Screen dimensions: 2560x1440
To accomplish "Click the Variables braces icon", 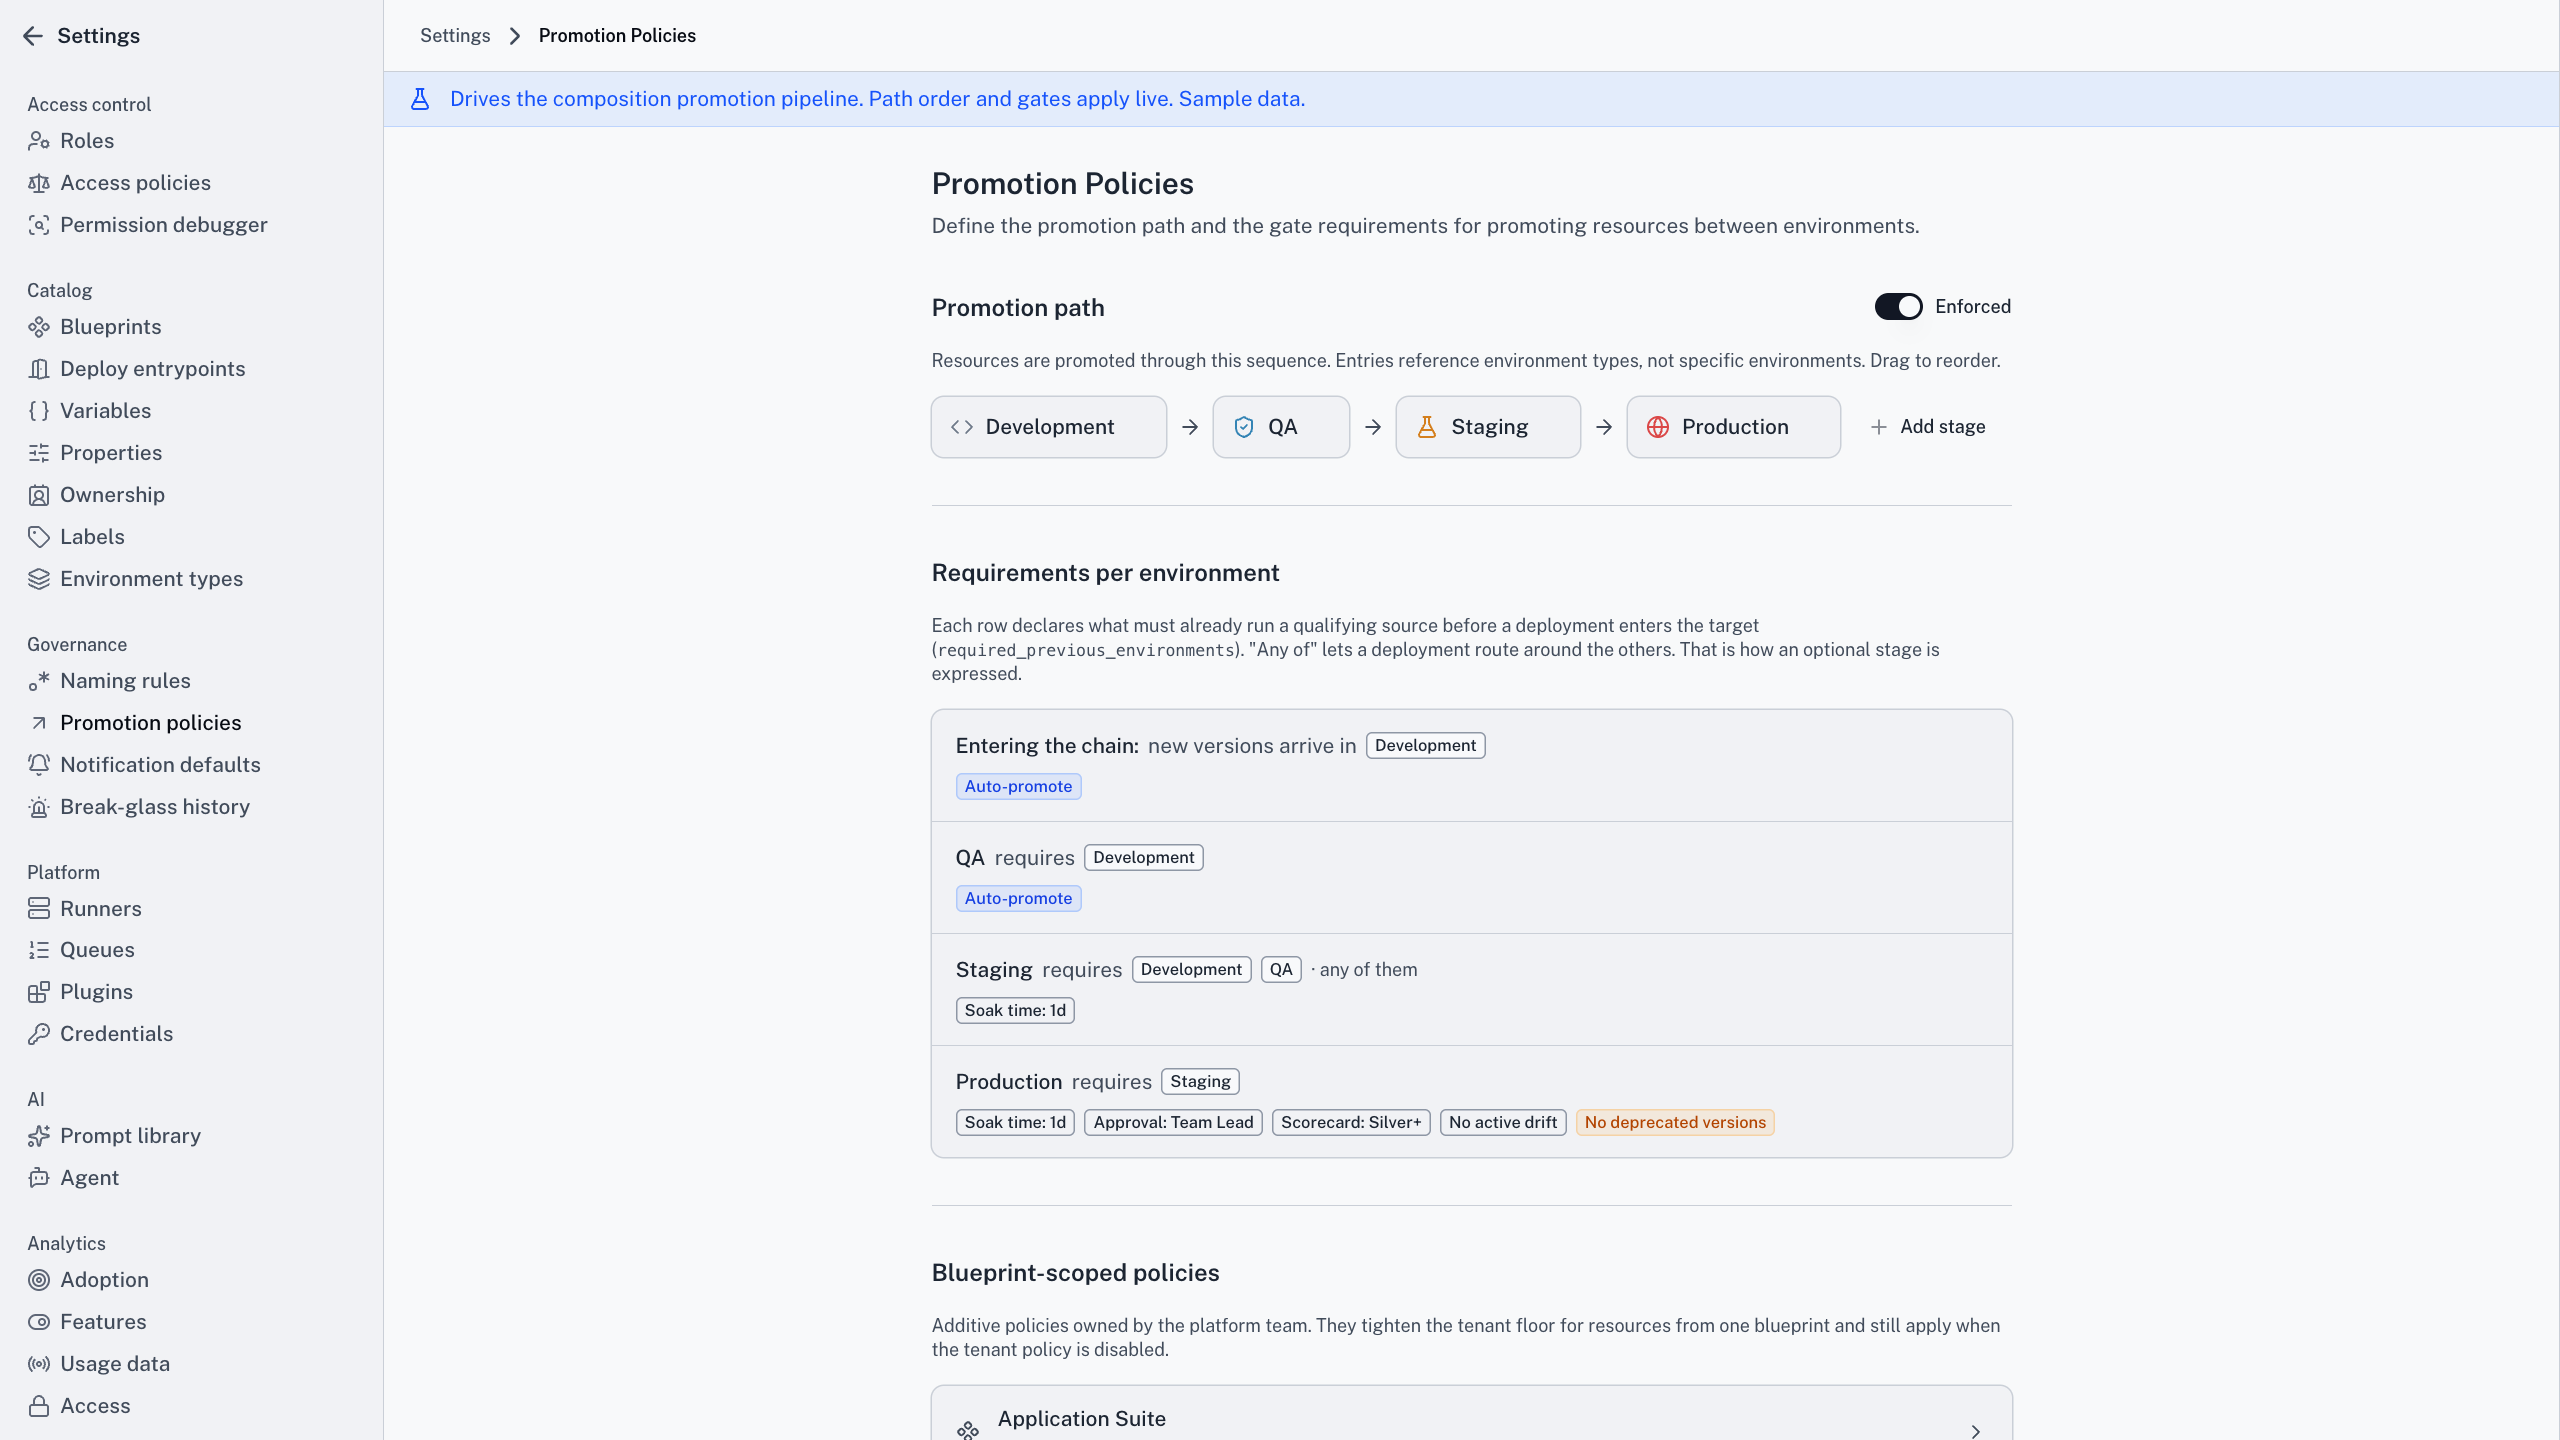I will 39,411.
